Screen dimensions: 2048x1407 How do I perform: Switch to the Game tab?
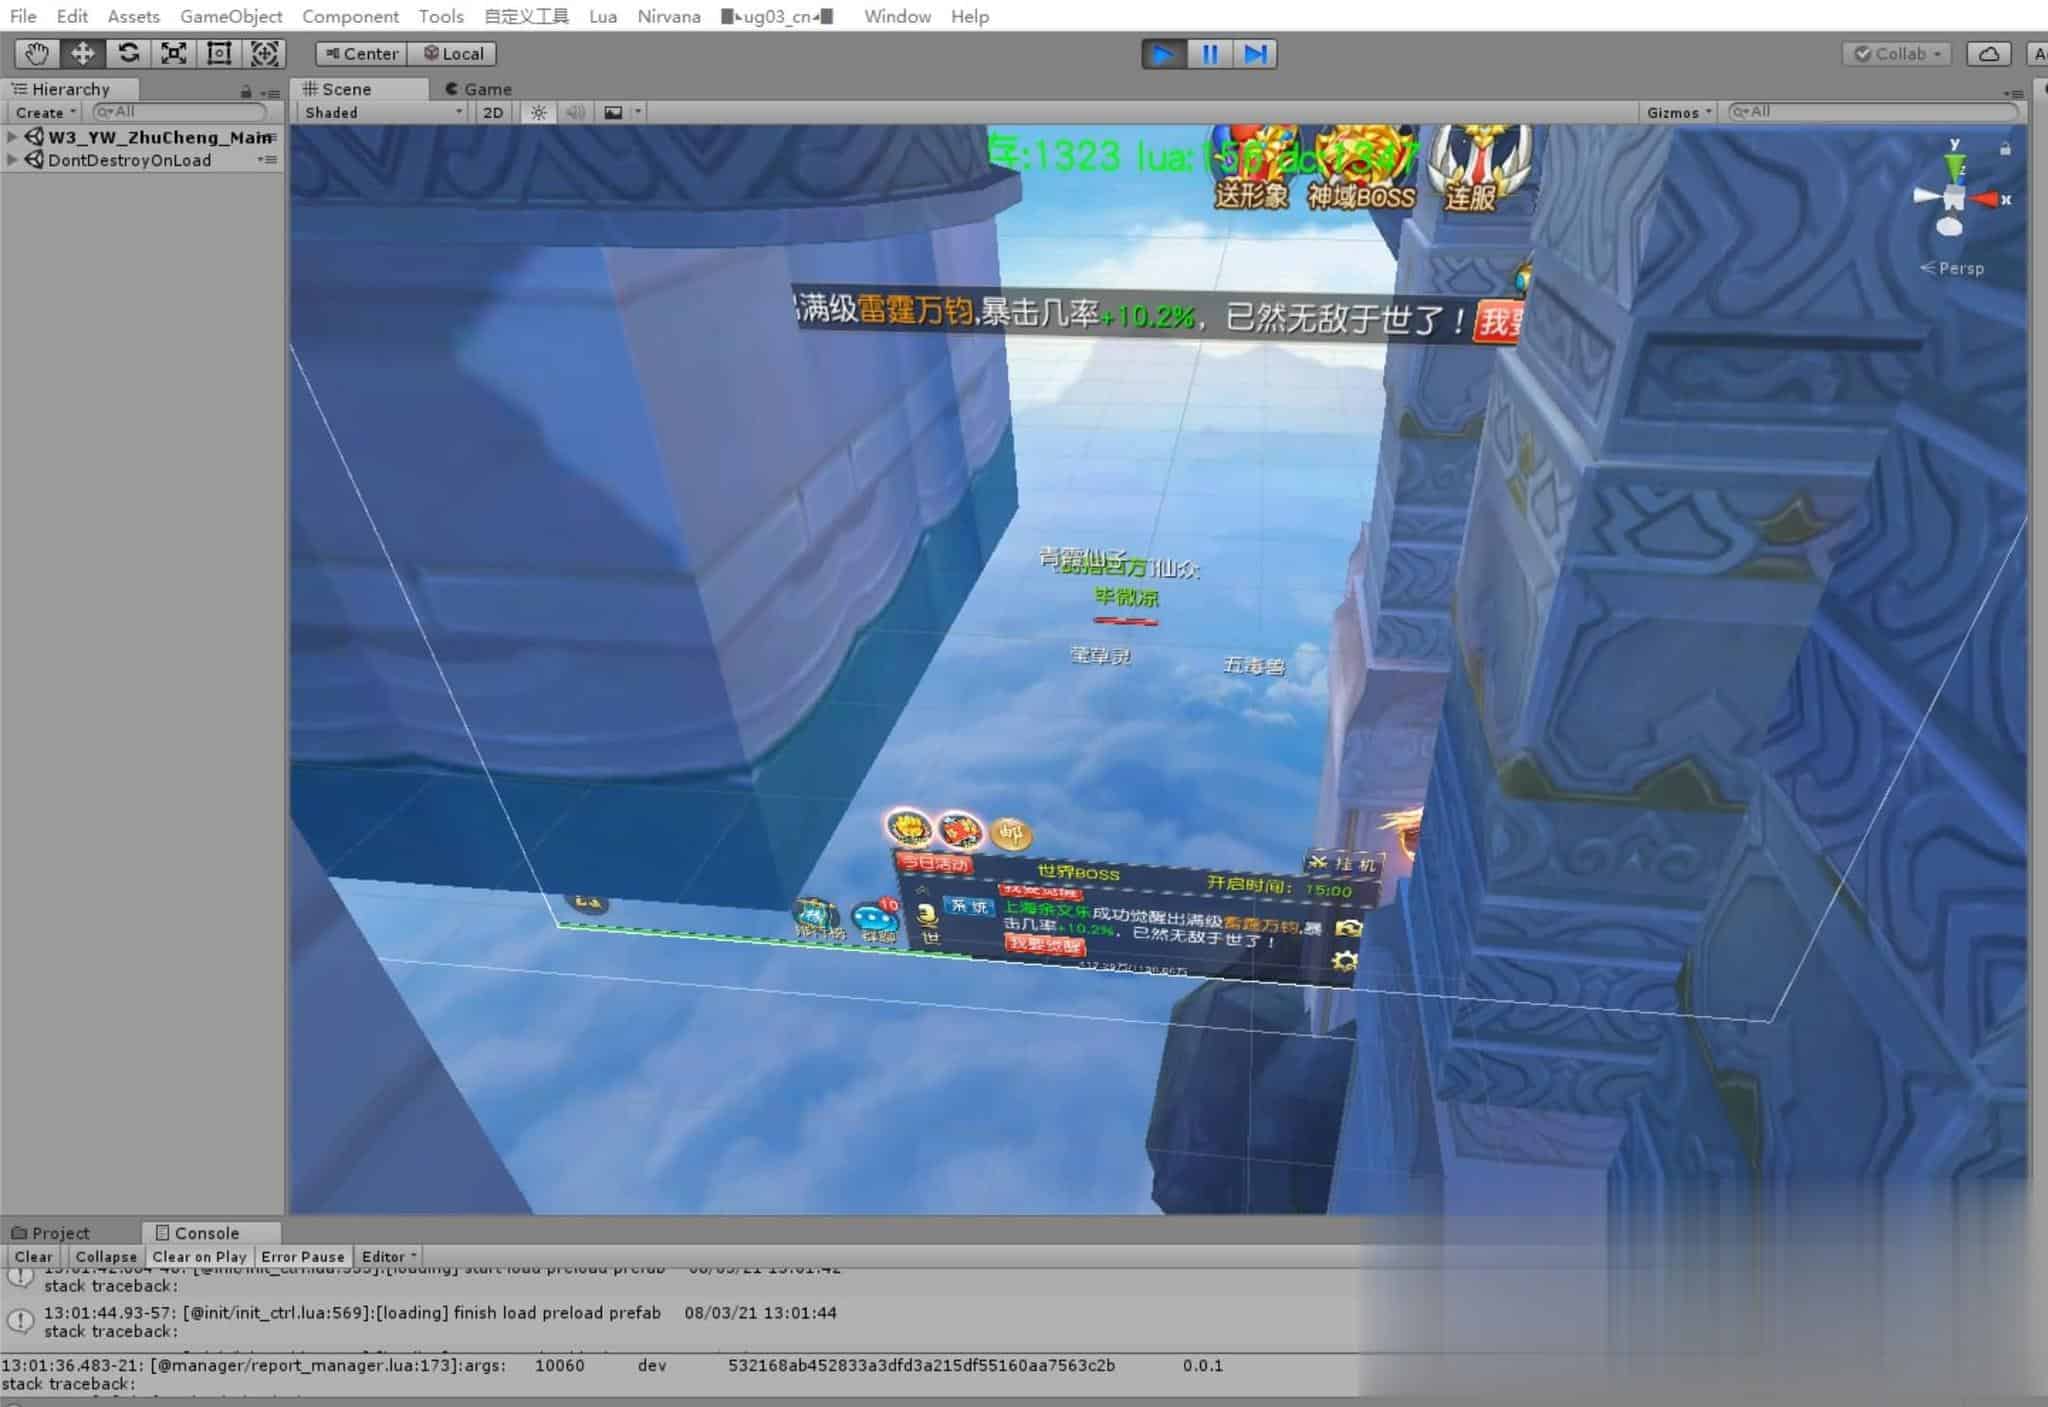click(x=478, y=89)
